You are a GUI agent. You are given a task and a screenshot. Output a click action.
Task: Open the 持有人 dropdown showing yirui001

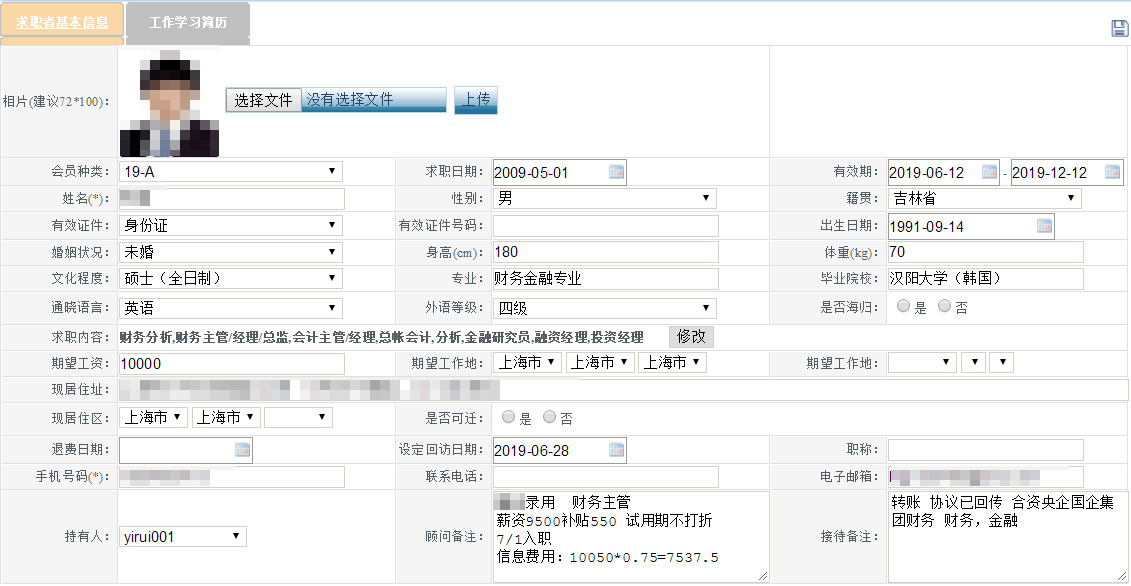point(182,537)
